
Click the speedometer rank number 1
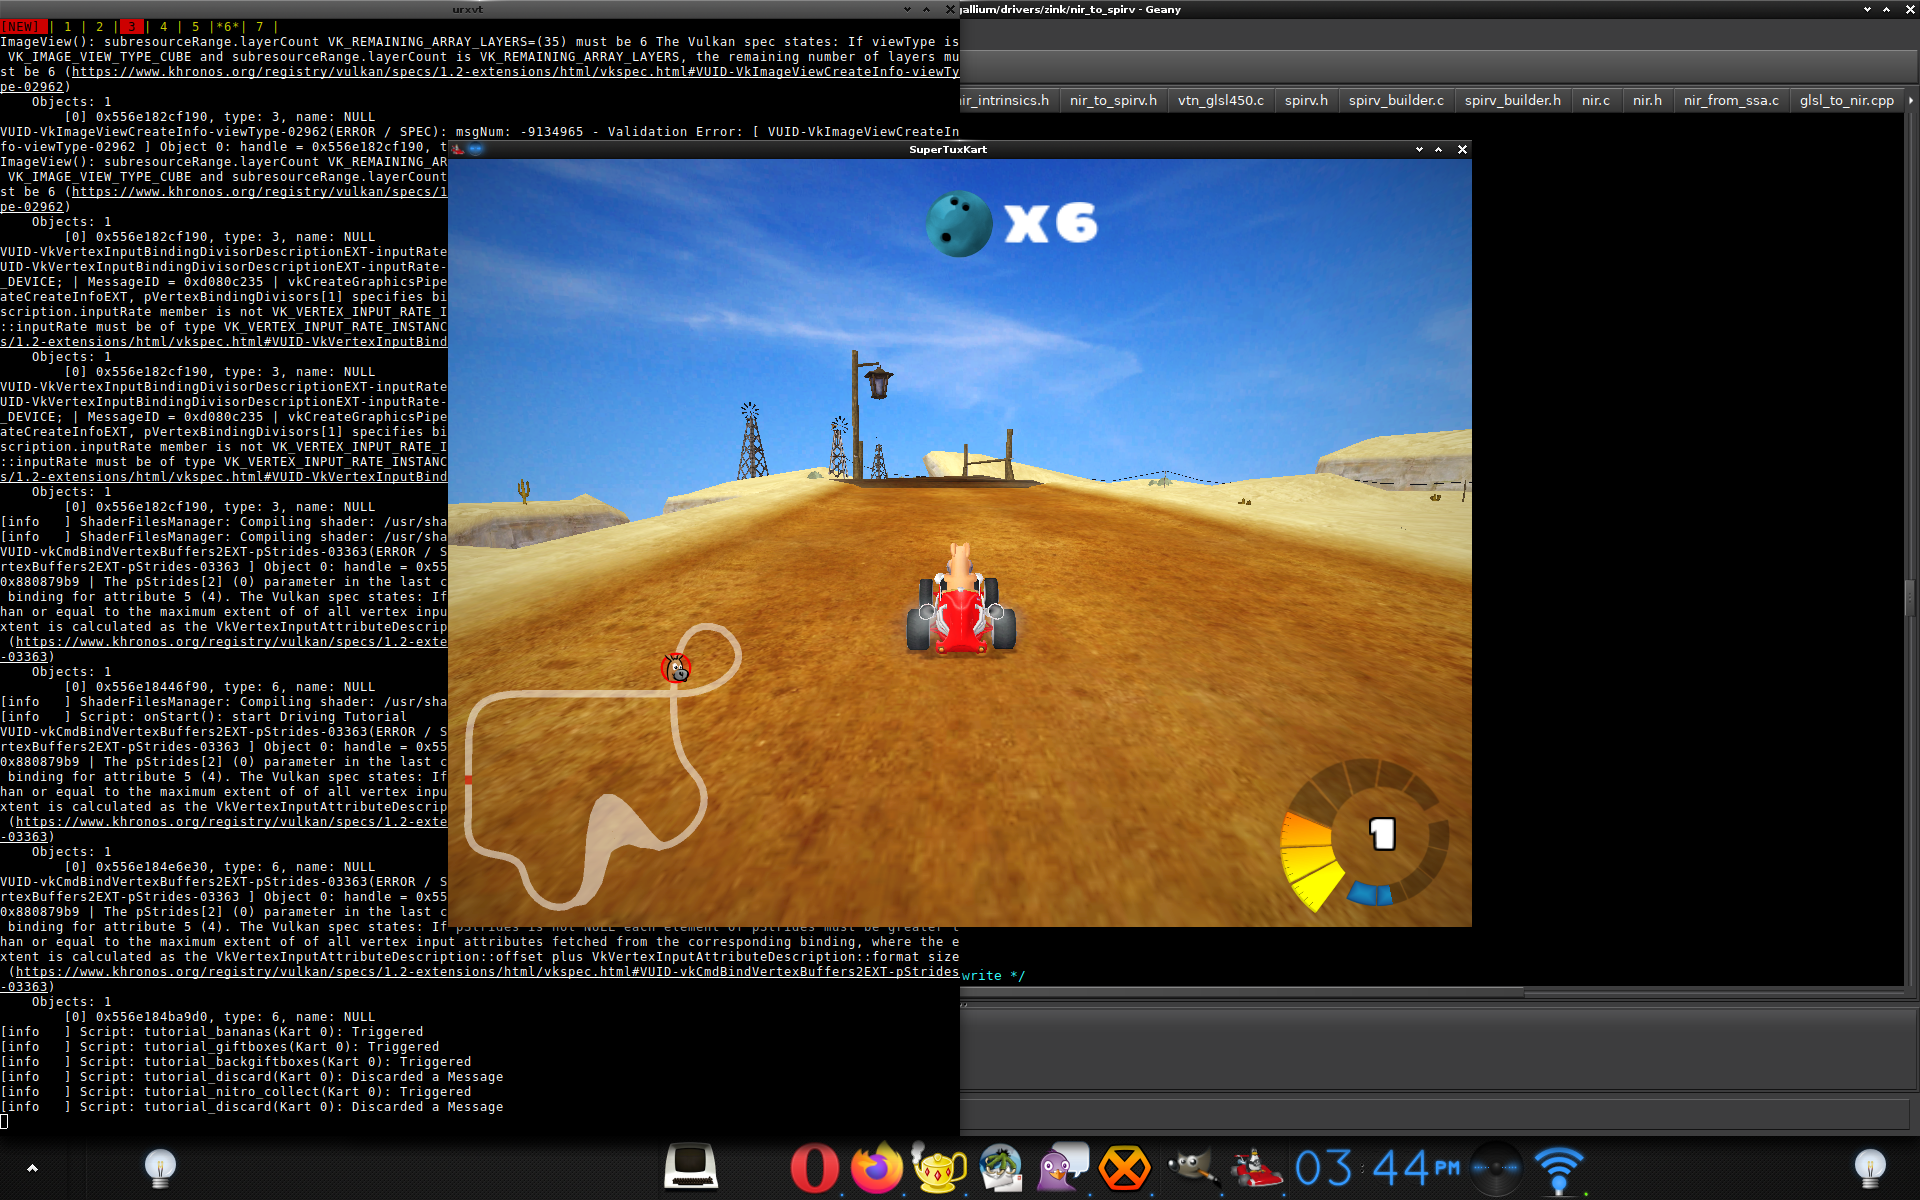(1382, 833)
